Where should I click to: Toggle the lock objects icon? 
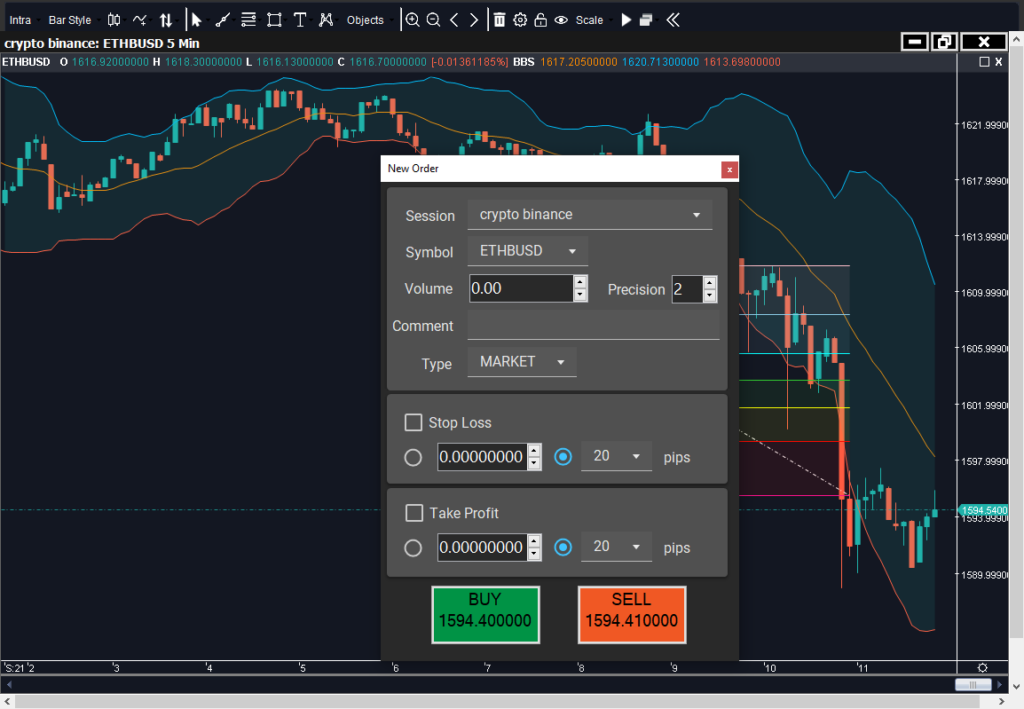pyautogui.click(x=540, y=20)
